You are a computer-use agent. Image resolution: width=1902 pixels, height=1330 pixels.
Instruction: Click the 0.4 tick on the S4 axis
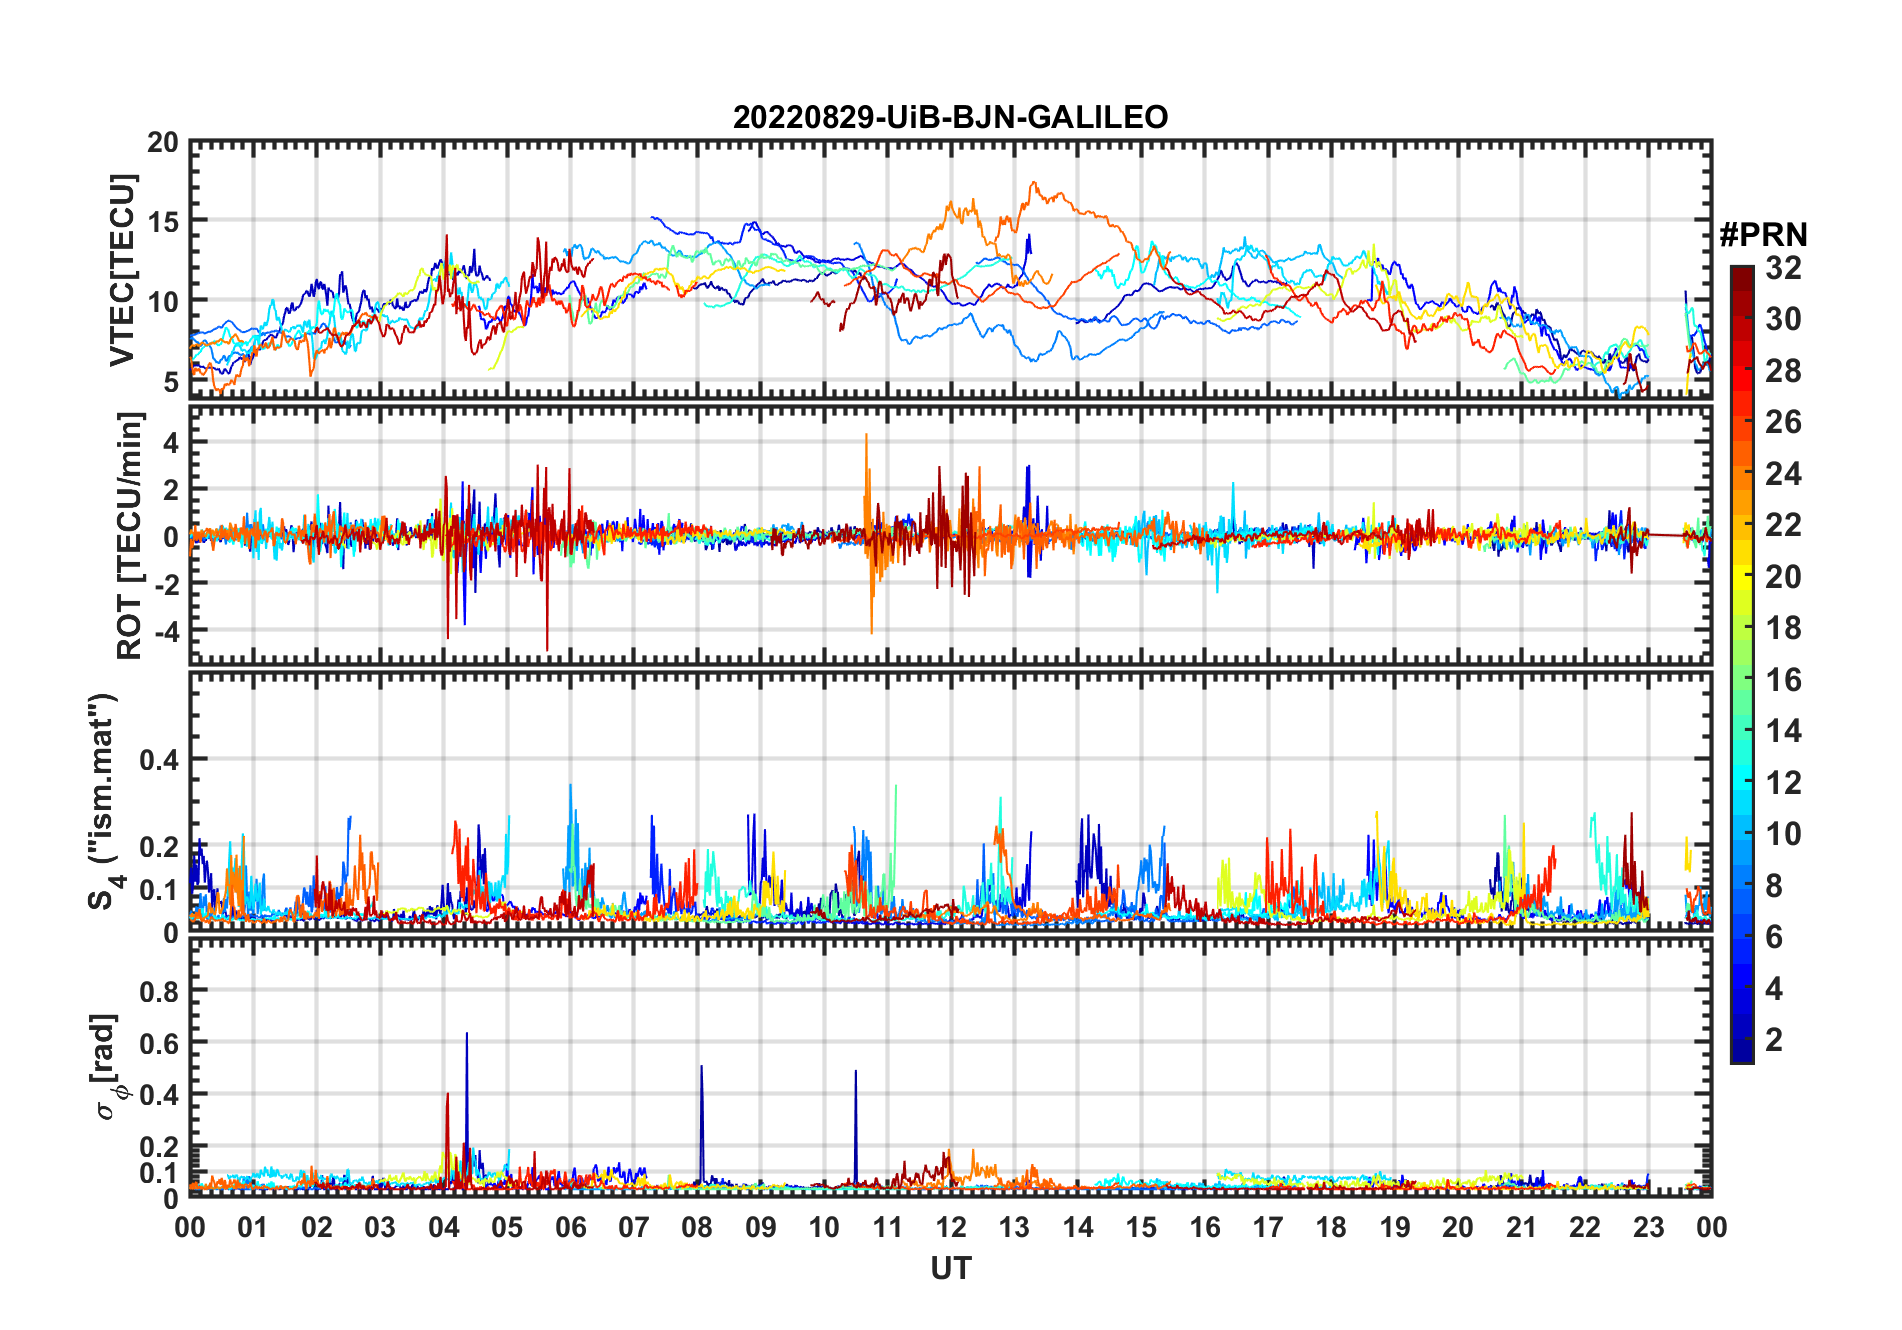click(x=159, y=761)
